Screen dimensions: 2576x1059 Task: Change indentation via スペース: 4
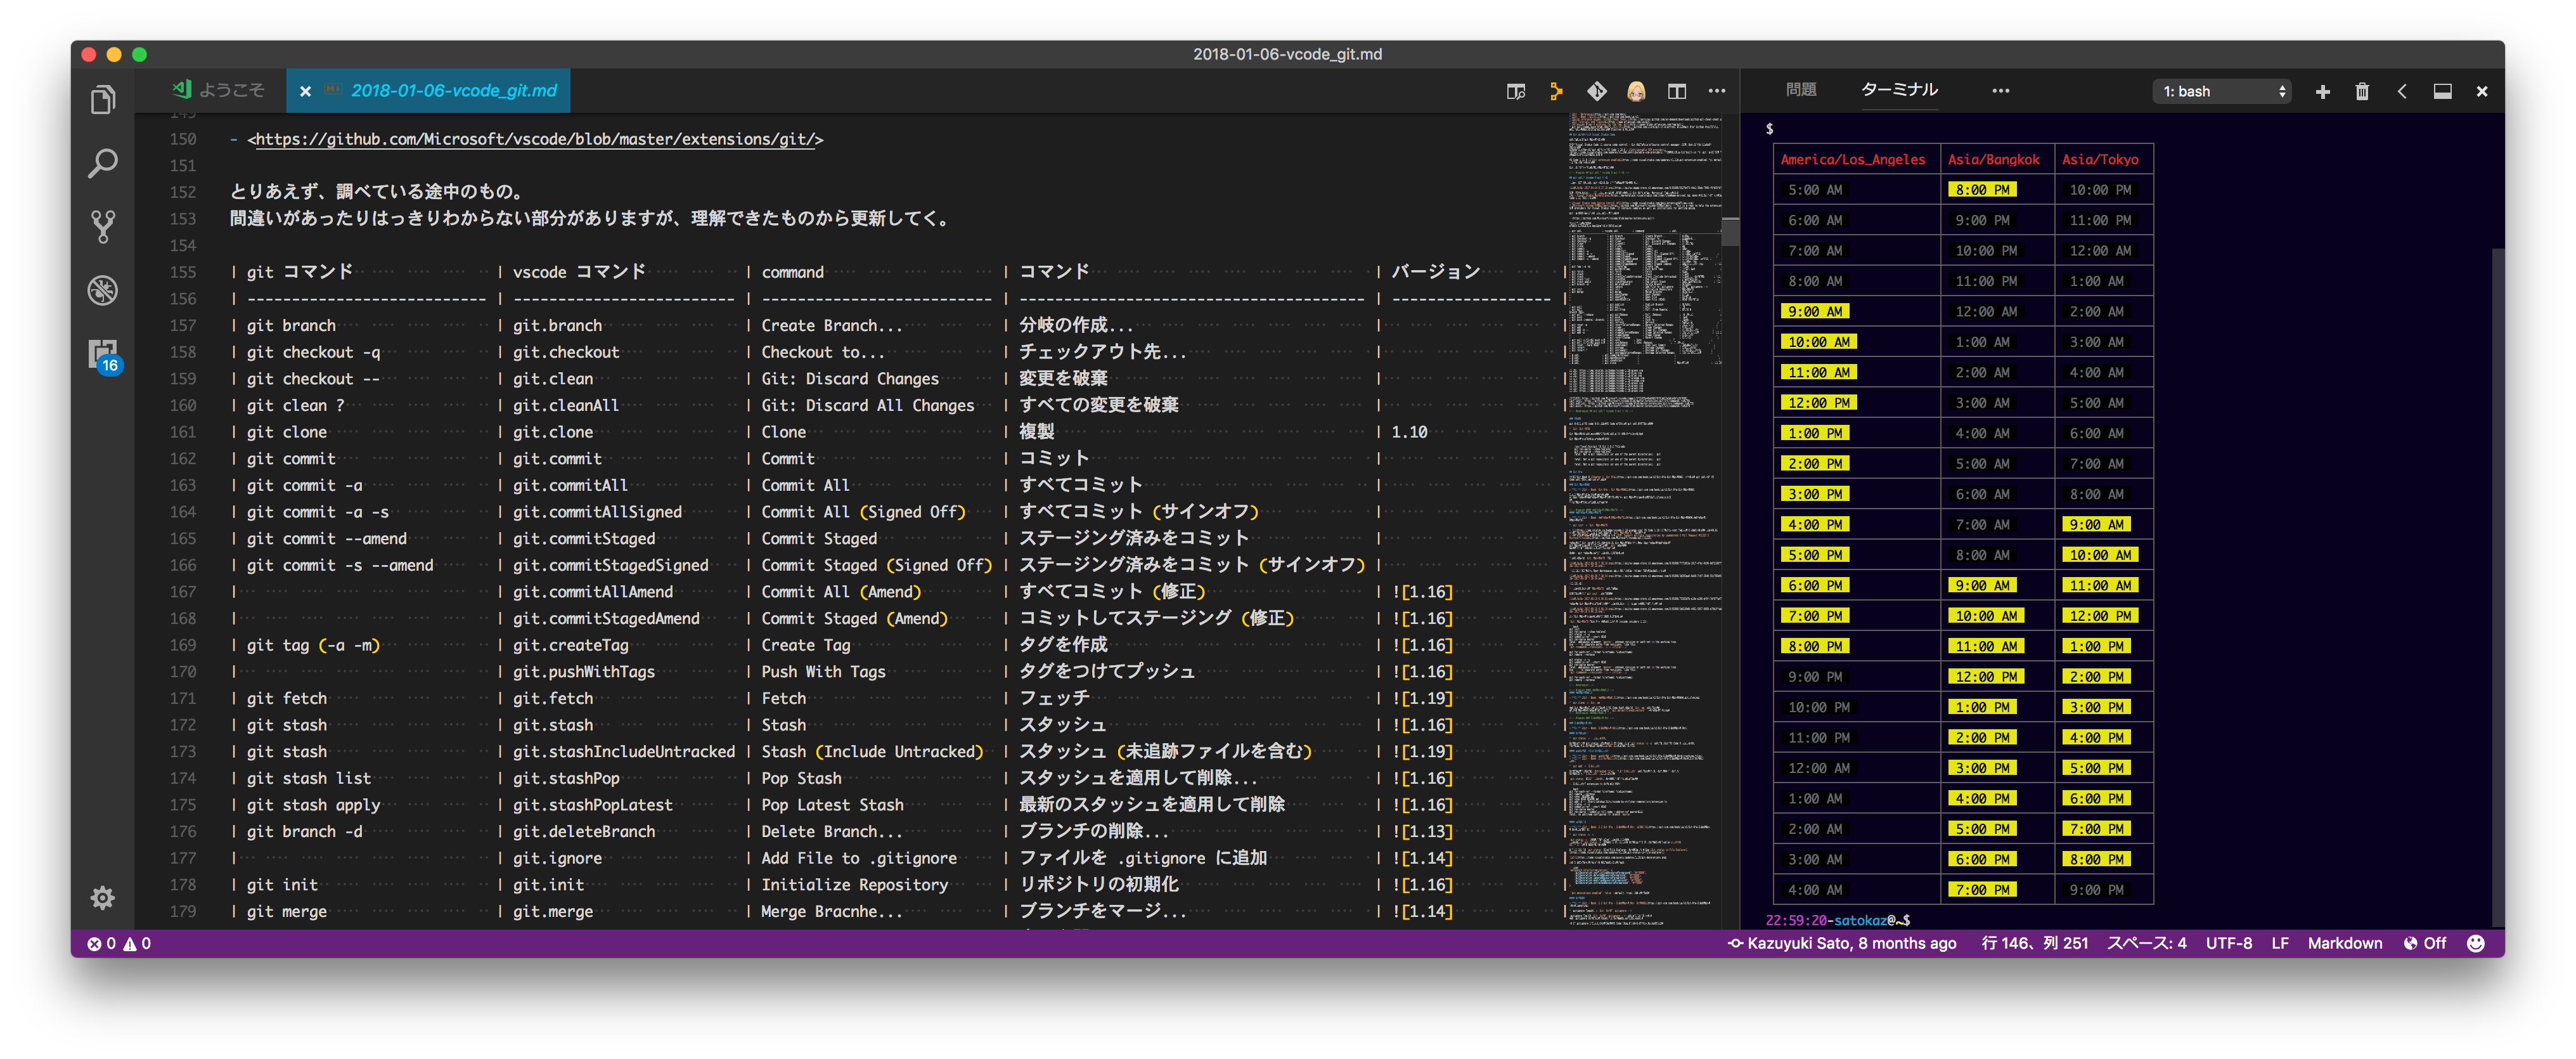[2147, 943]
